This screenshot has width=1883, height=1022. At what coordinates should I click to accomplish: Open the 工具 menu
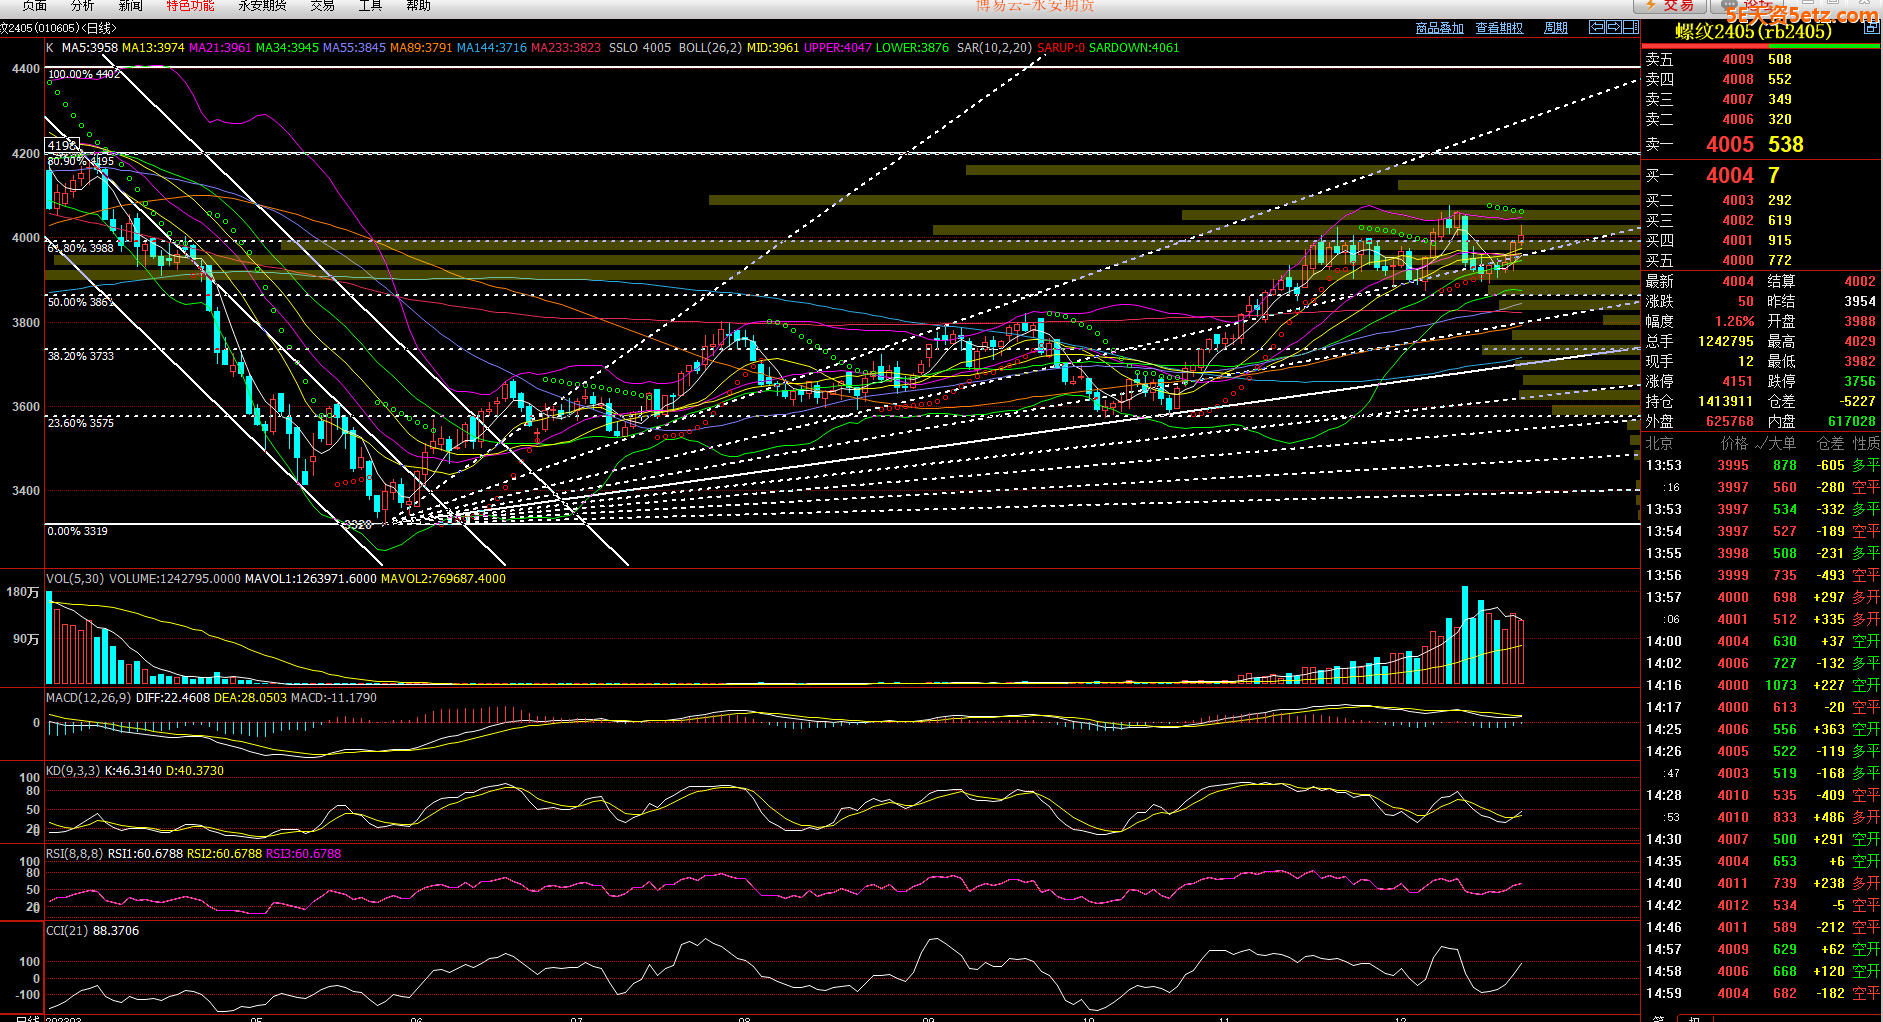click(370, 6)
